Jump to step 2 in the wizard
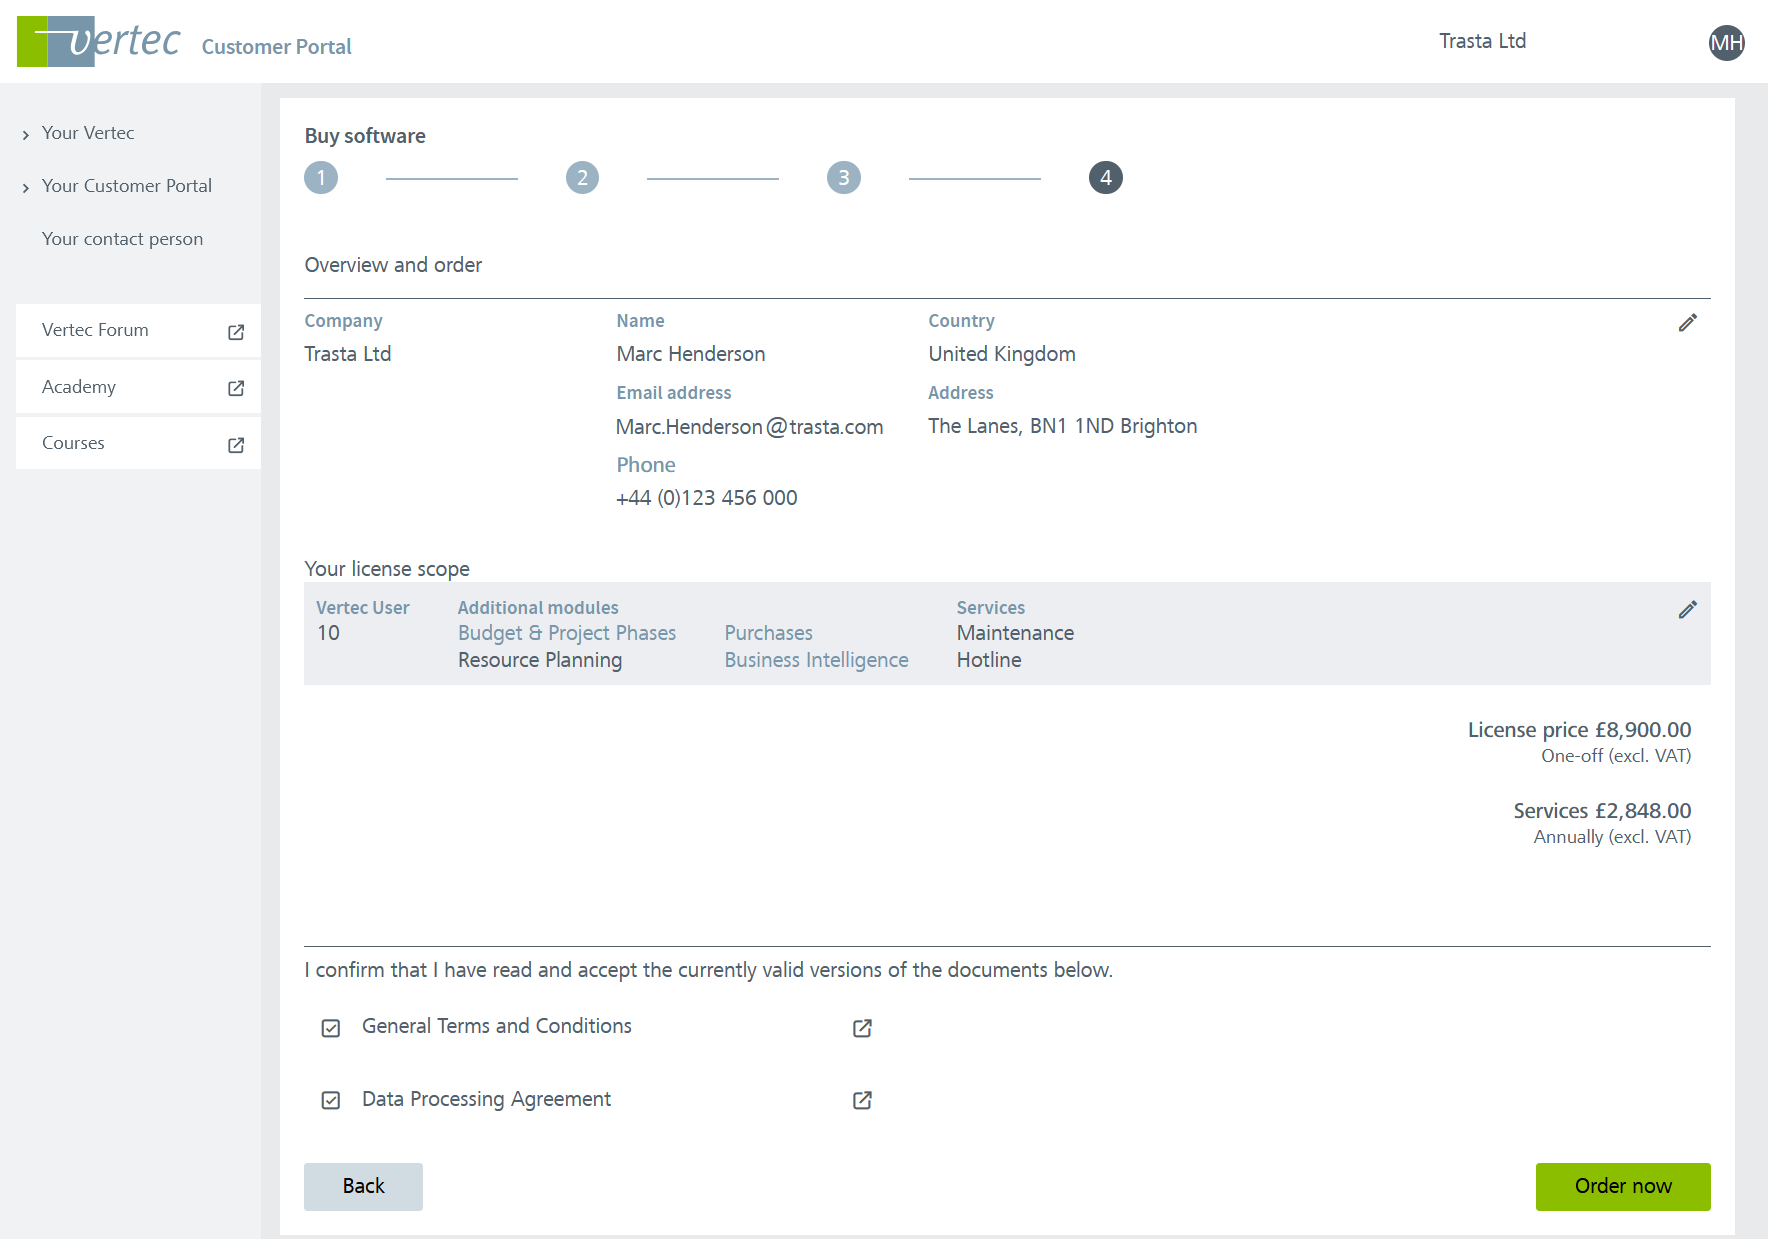Image resolution: width=1768 pixels, height=1239 pixels. coord(582,178)
